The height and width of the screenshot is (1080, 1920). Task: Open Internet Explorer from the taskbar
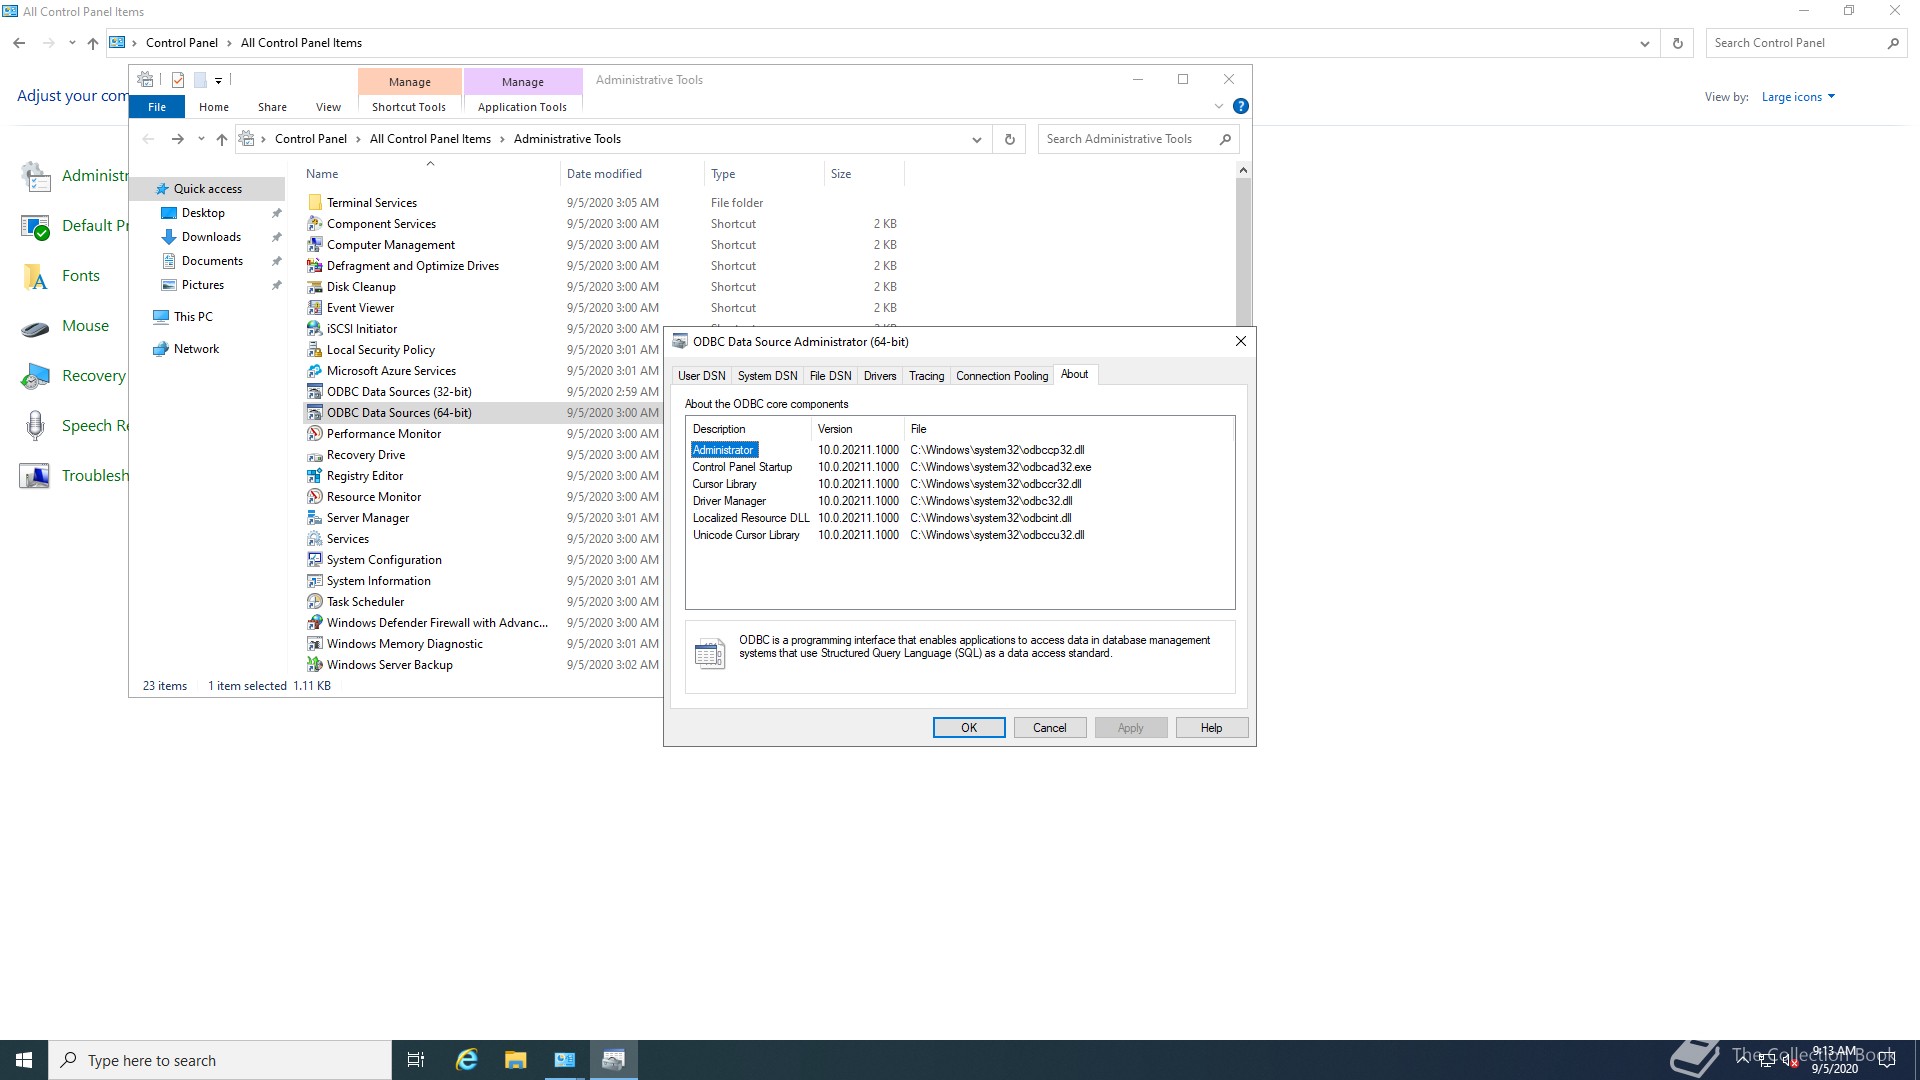coord(466,1060)
